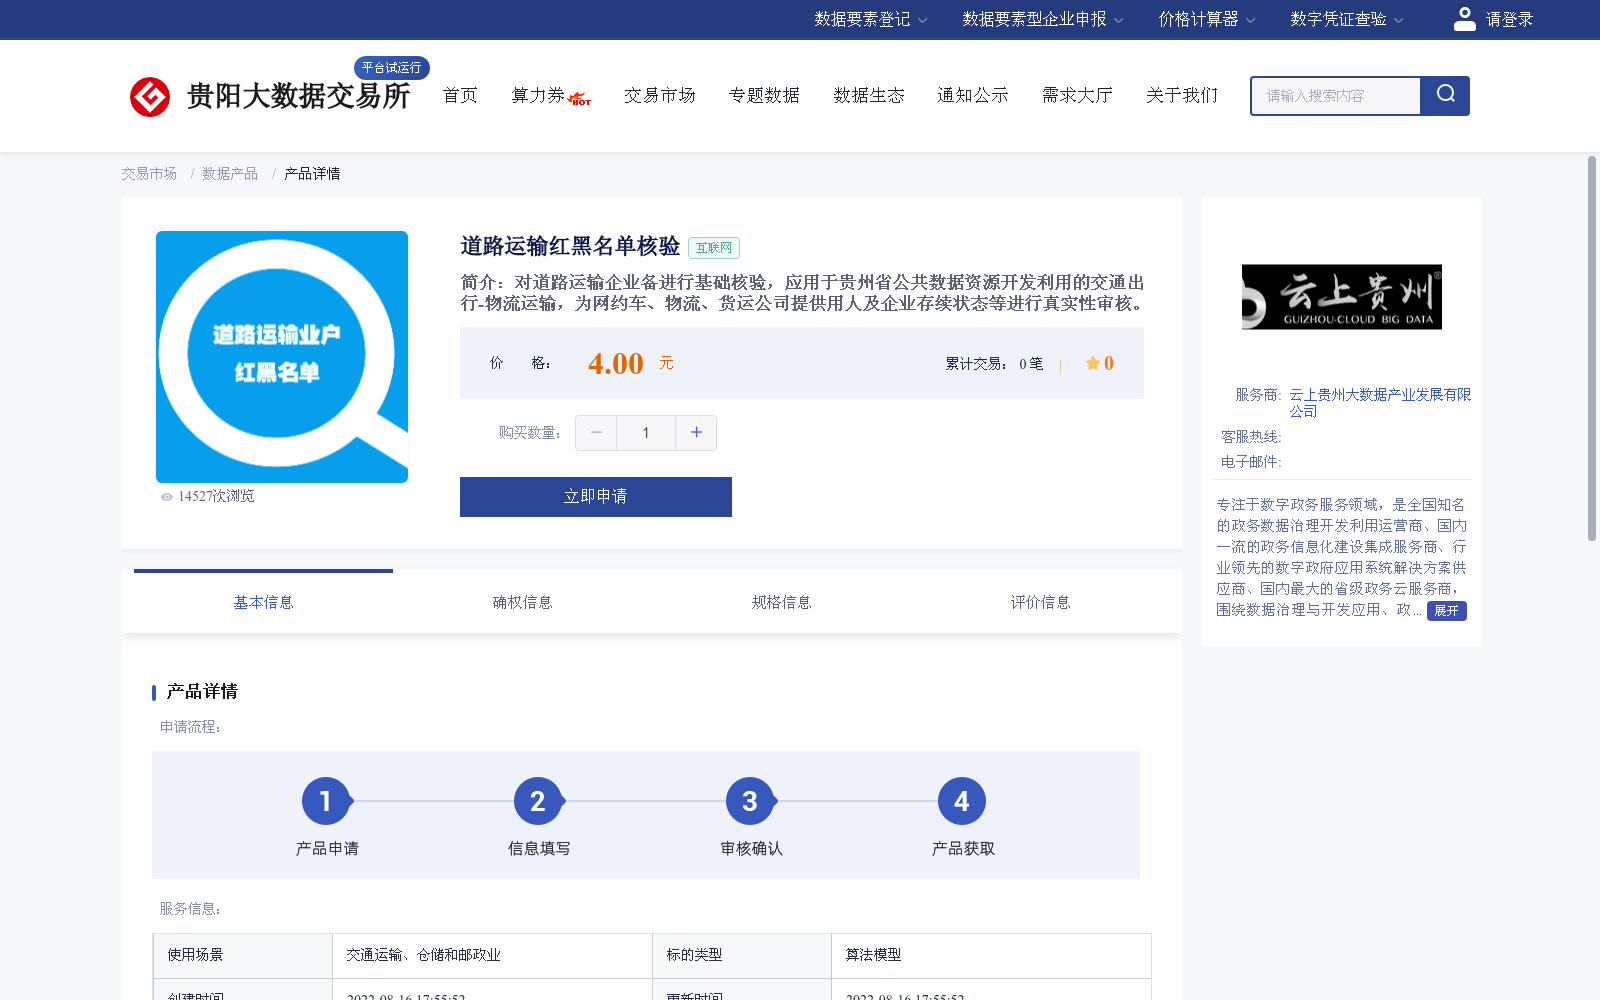This screenshot has height=1000, width=1600.
Task: Click the 产品详情 breadcrumb text
Action: 312,174
